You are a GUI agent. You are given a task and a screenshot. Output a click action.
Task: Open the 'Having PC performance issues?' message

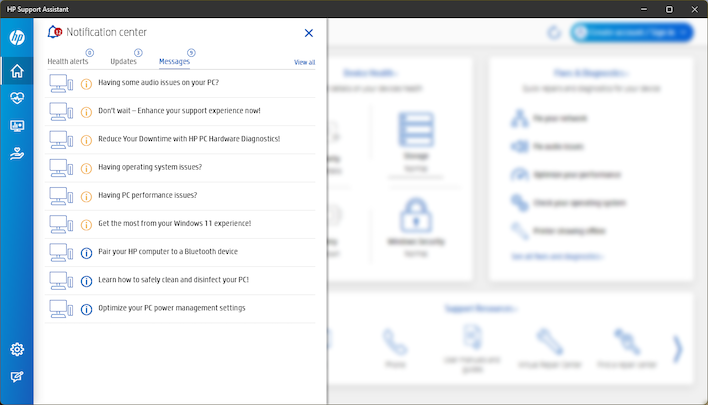coord(147,195)
